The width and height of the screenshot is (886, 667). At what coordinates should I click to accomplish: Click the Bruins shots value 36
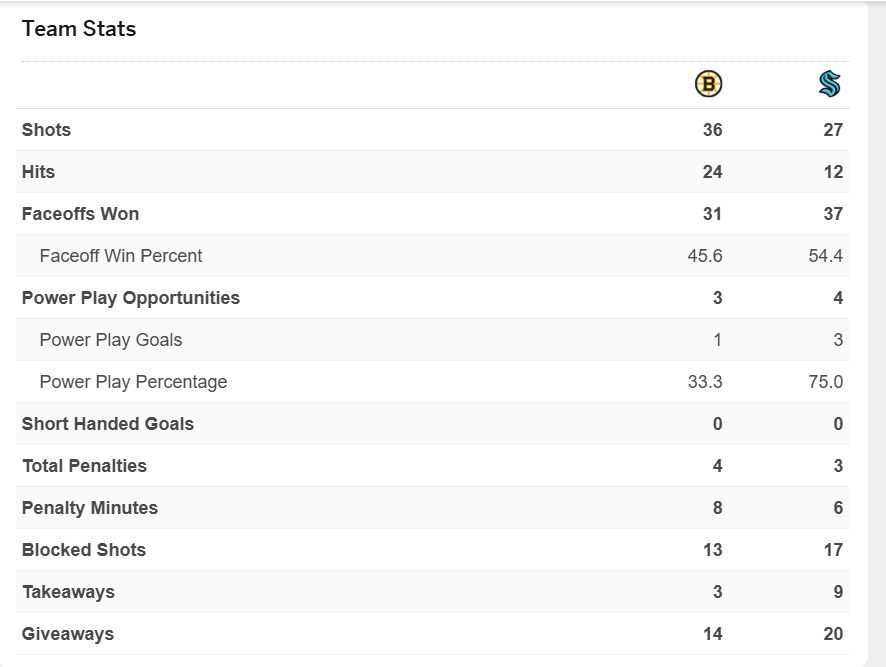click(x=712, y=130)
